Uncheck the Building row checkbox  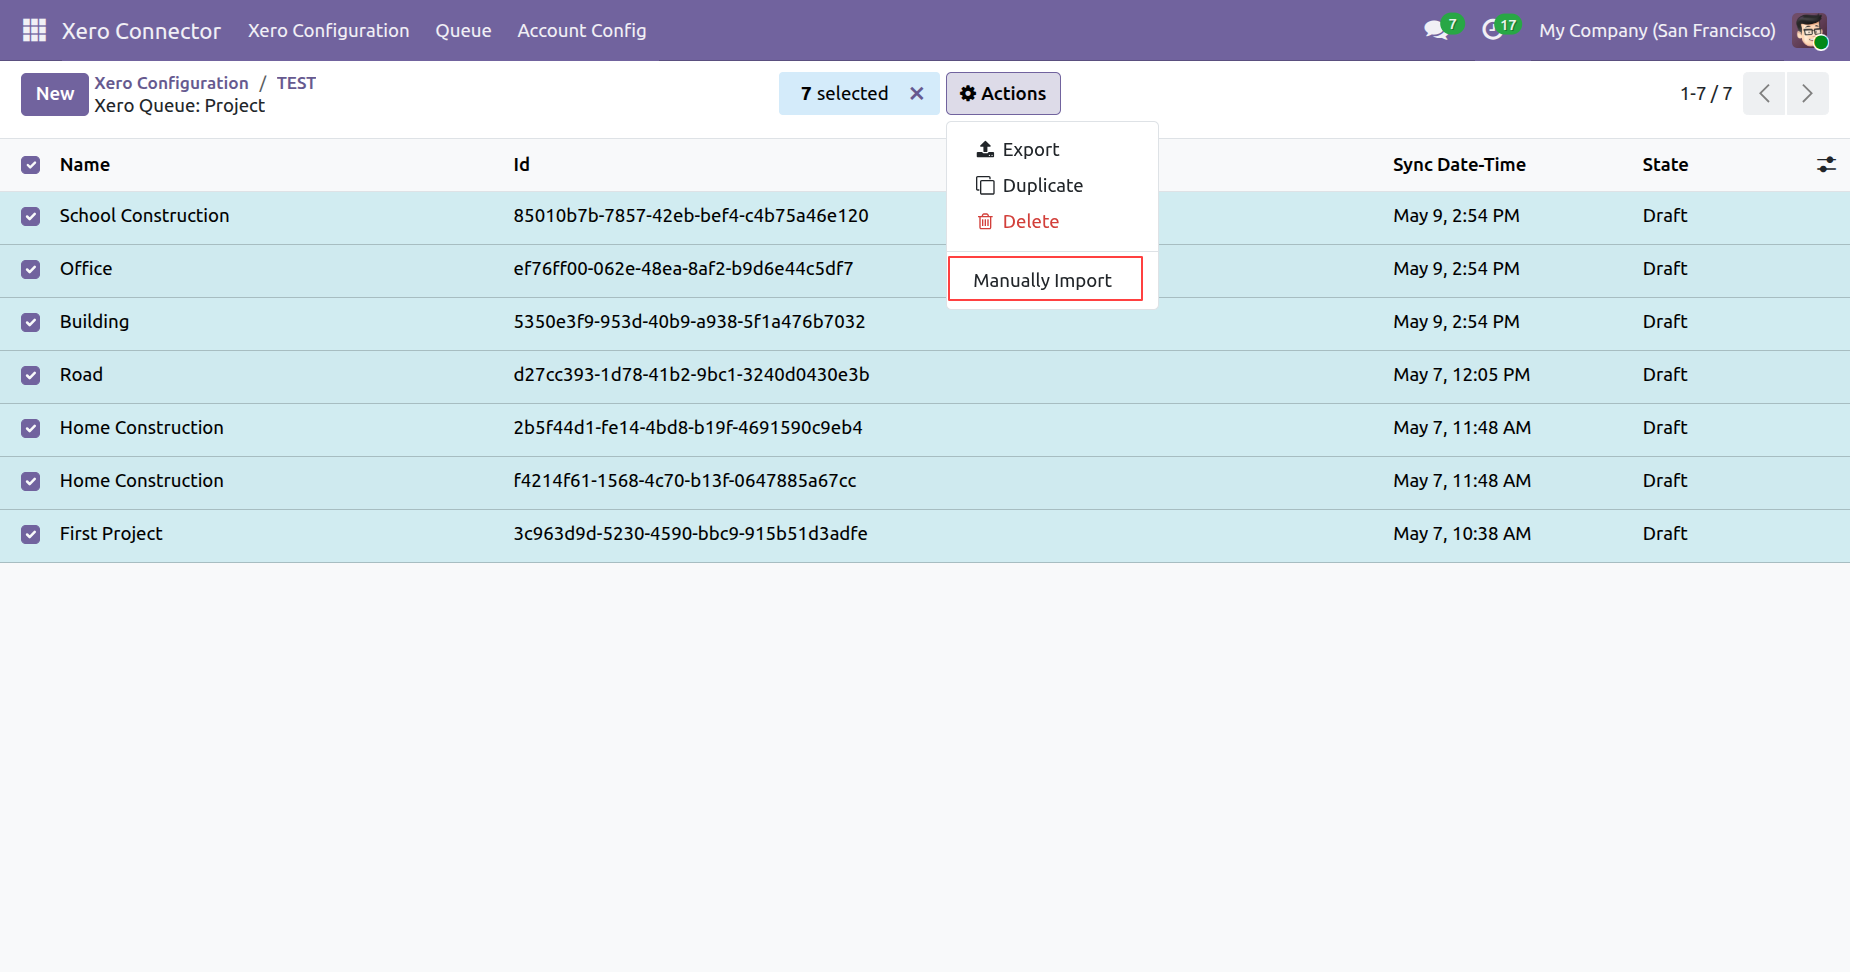(31, 322)
